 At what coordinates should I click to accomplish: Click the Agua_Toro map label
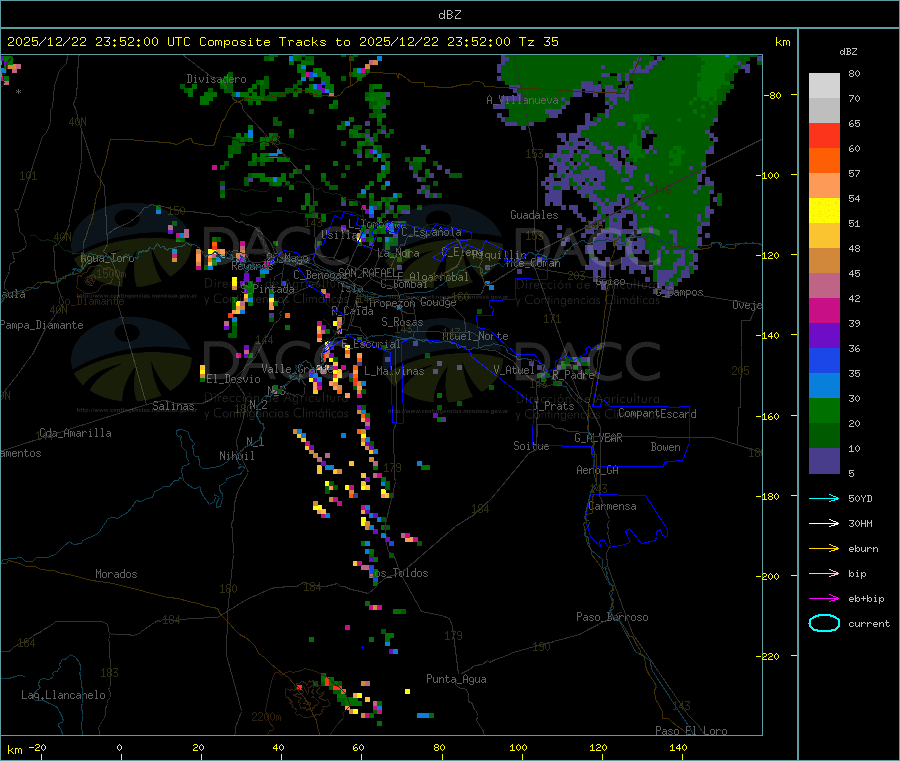coord(107,258)
